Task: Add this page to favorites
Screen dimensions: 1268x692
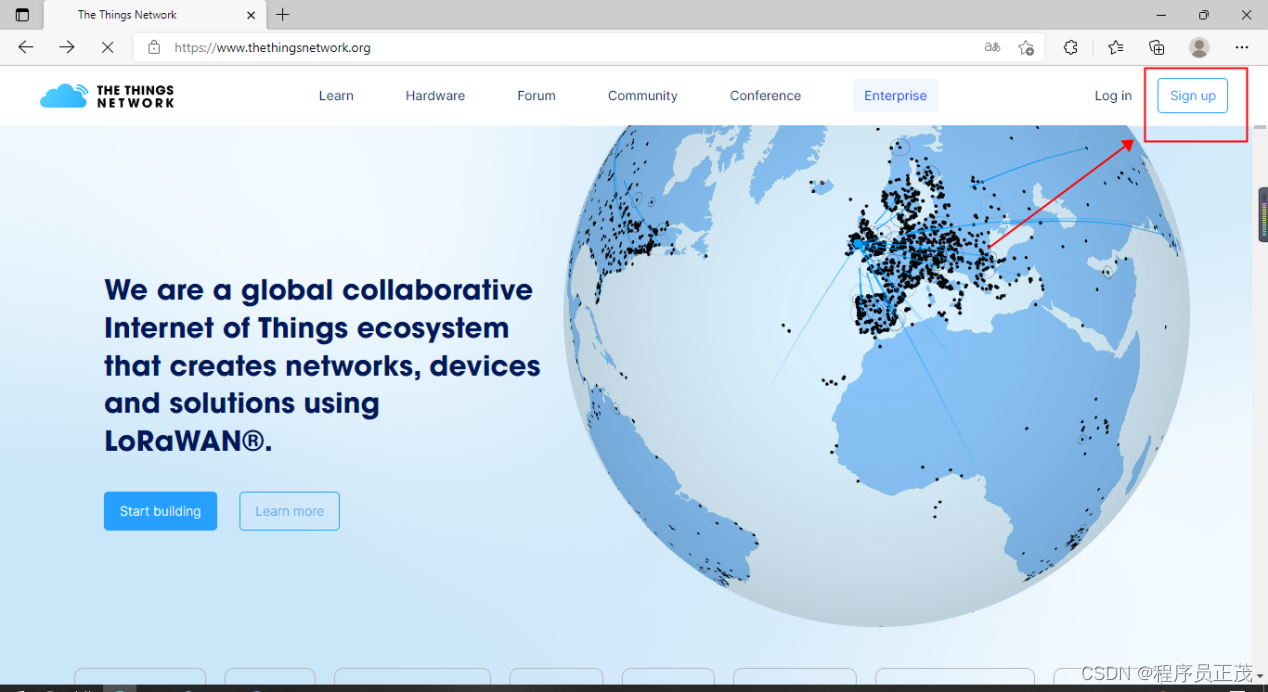Action: [1026, 47]
